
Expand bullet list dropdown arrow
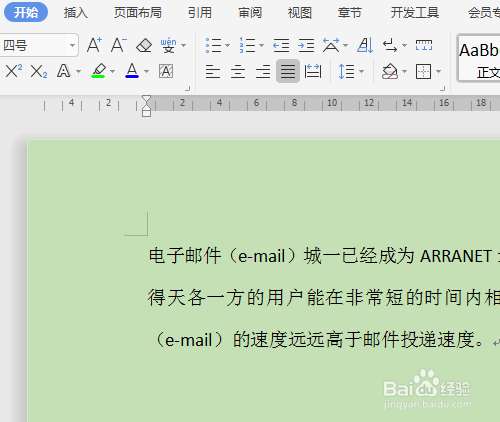point(228,45)
